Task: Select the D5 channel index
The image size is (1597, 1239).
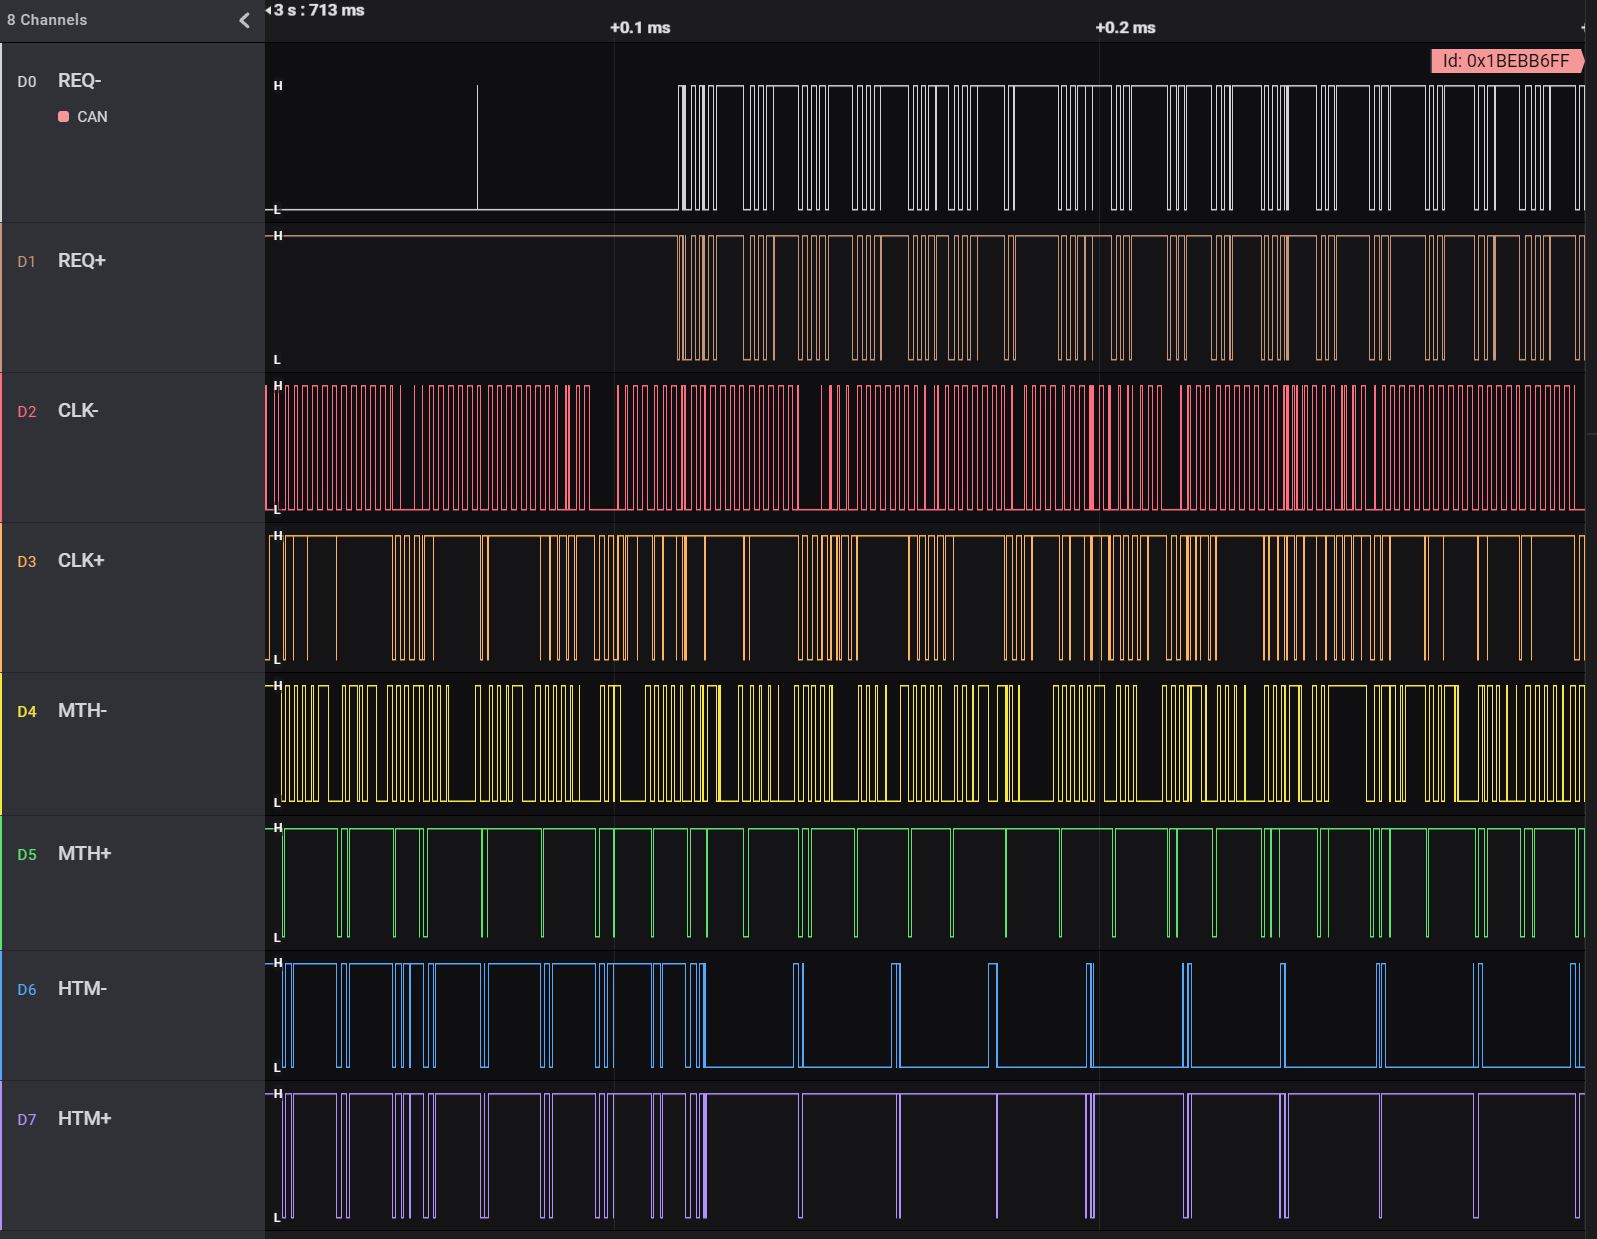Action: click(x=27, y=855)
